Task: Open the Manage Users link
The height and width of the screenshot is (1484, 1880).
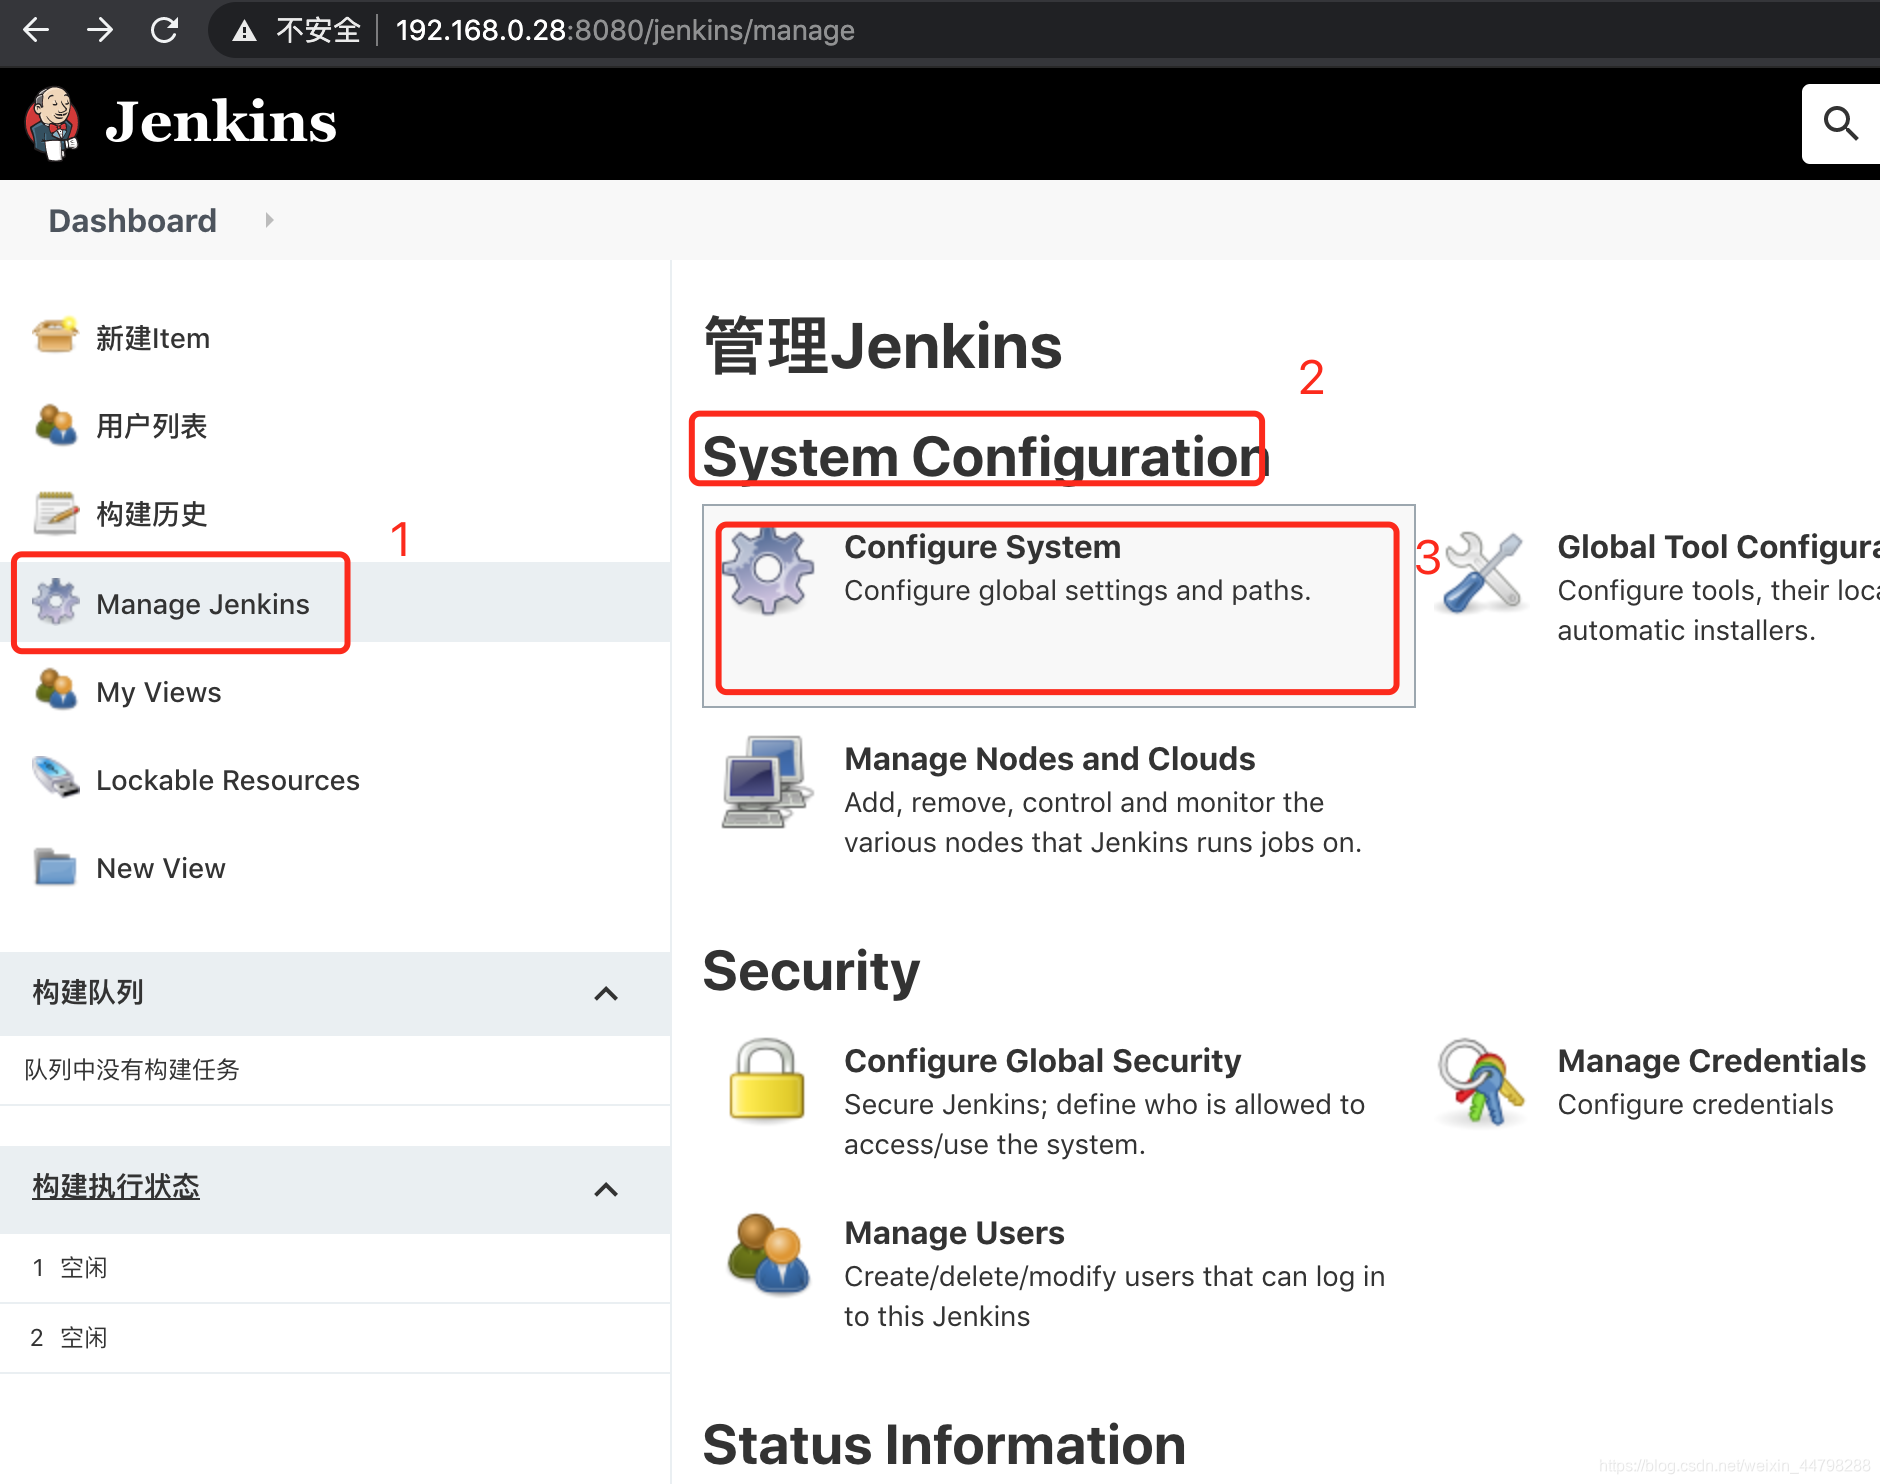Action: point(954,1233)
